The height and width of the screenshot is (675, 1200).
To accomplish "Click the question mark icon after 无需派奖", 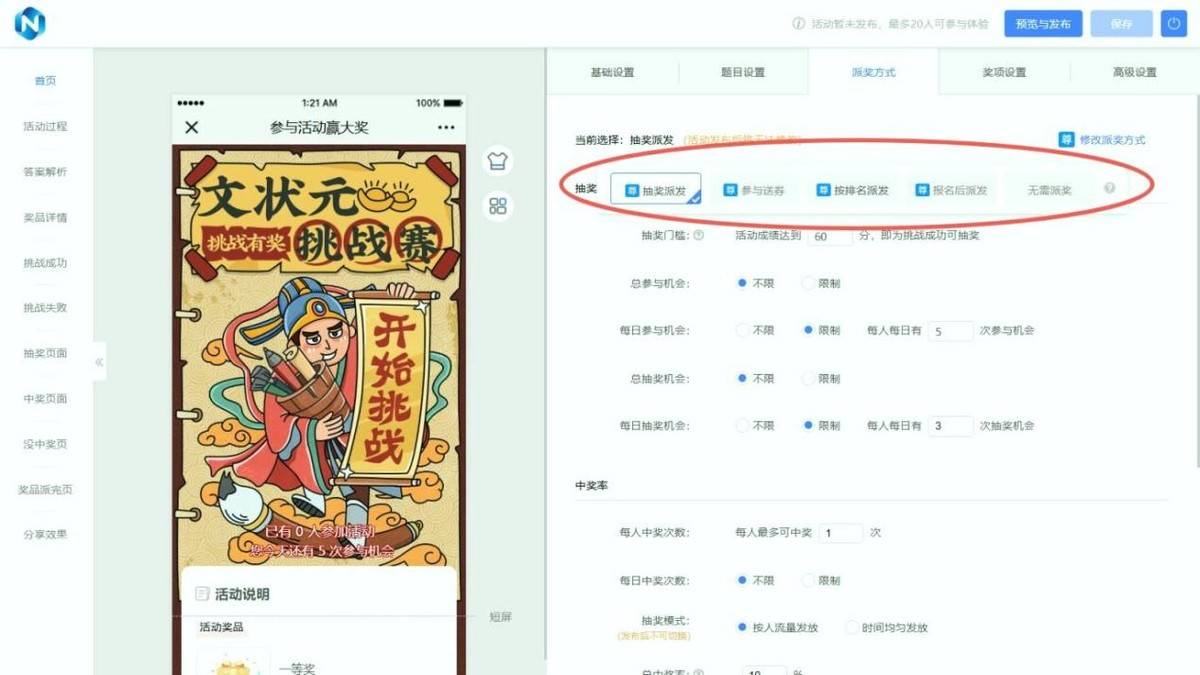I will pyautogui.click(x=1109, y=189).
